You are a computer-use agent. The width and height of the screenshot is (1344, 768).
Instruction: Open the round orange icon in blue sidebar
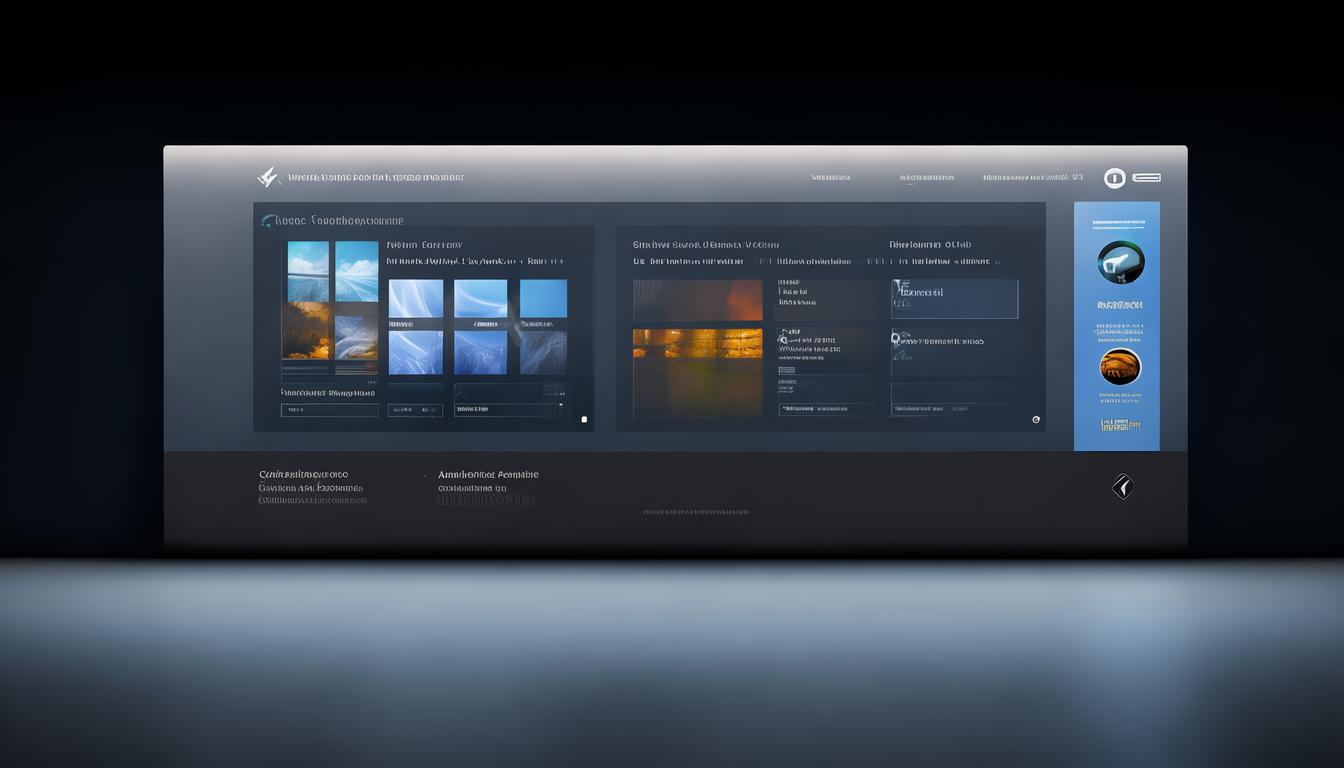(1120, 367)
